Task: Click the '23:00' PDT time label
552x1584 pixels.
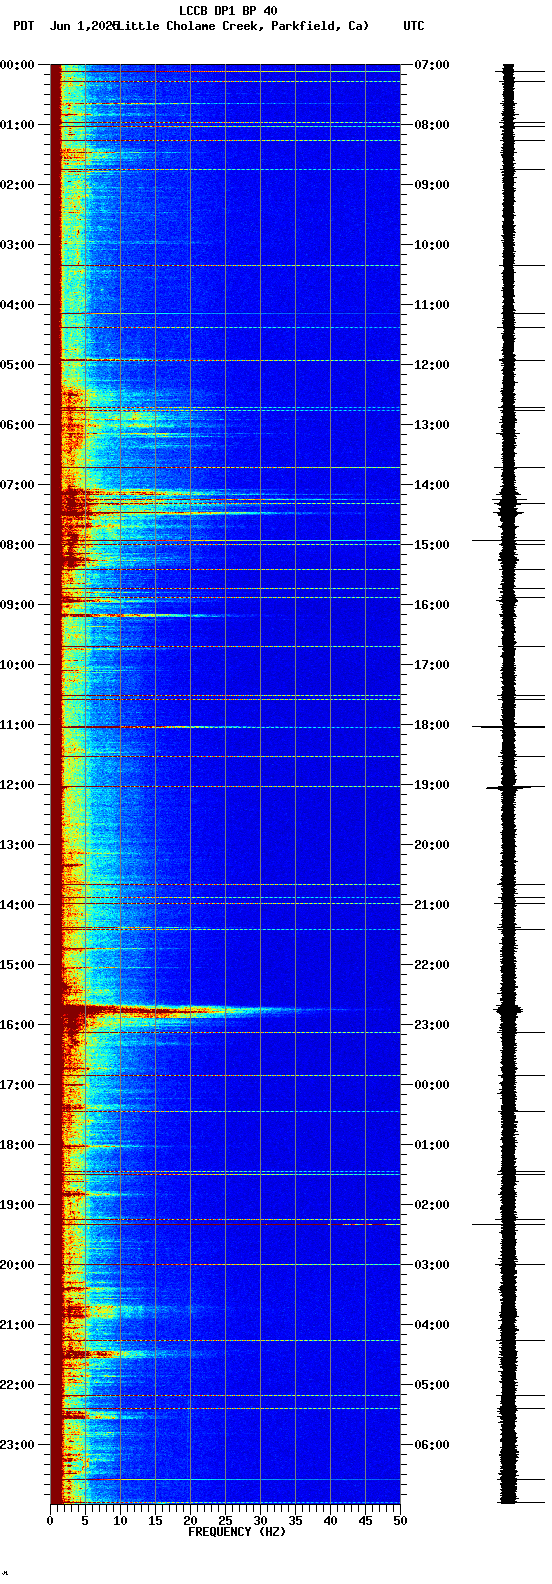Action: (17, 1445)
